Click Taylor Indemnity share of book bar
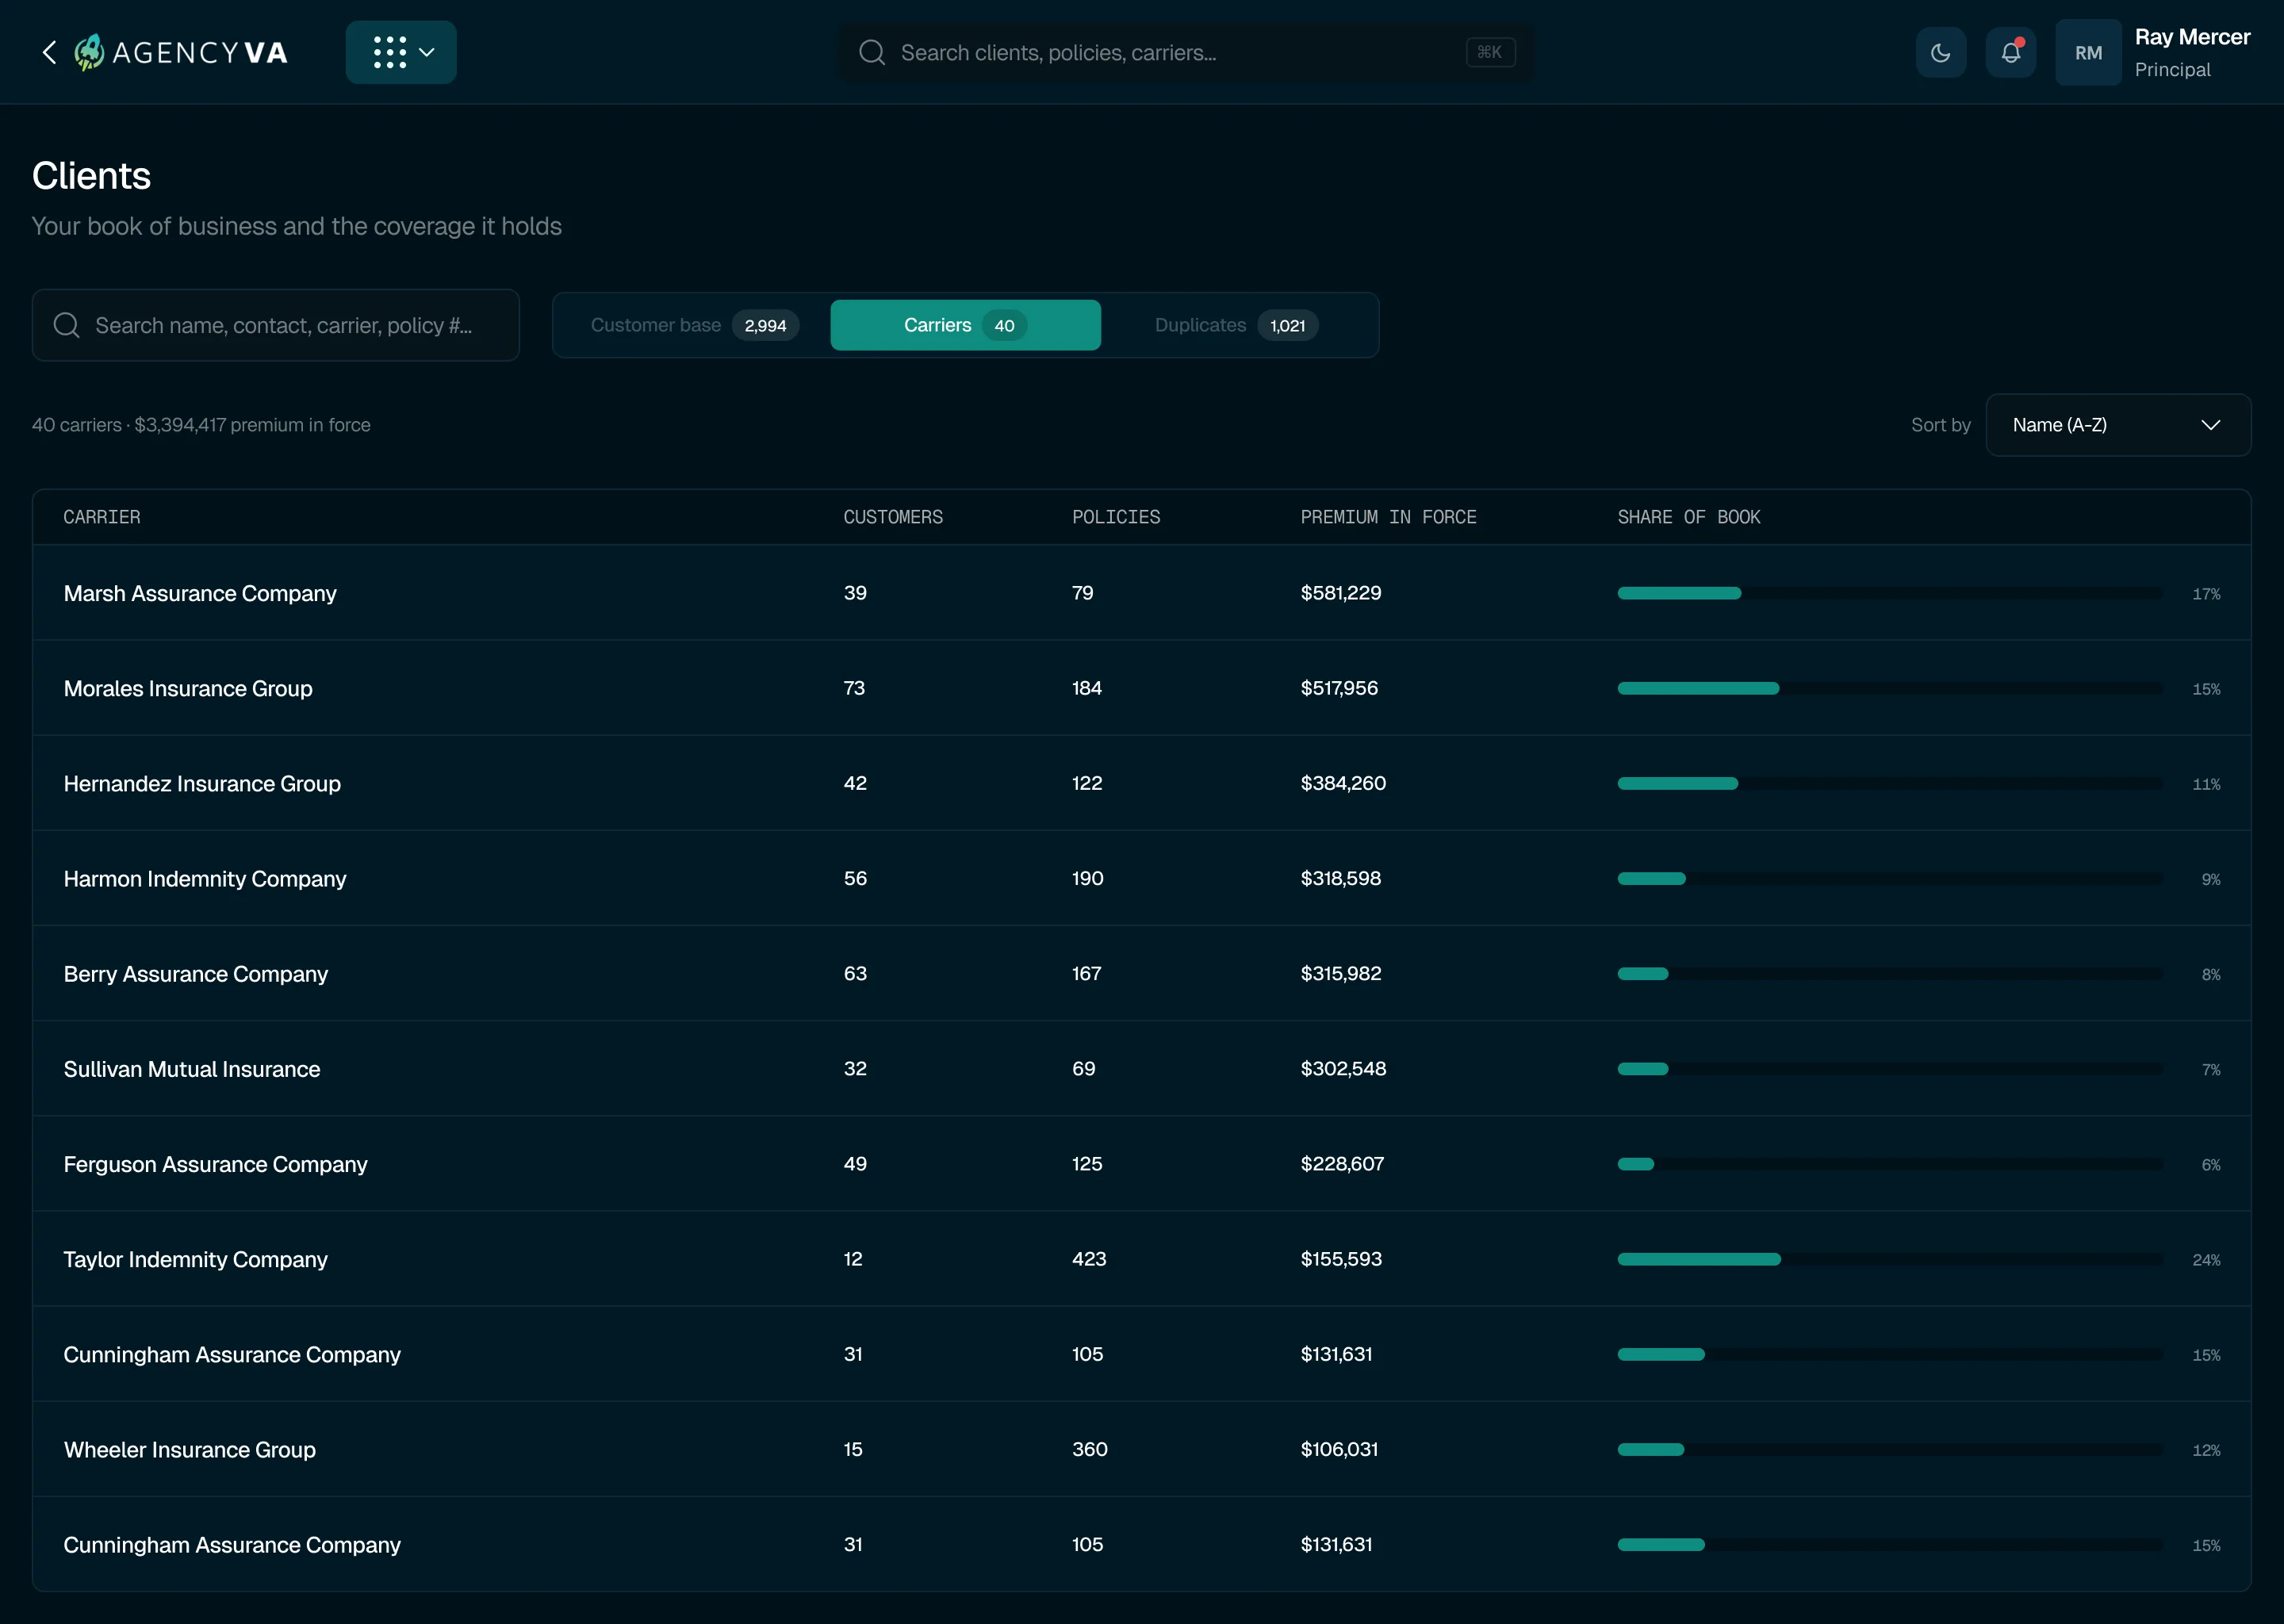 1889,1259
